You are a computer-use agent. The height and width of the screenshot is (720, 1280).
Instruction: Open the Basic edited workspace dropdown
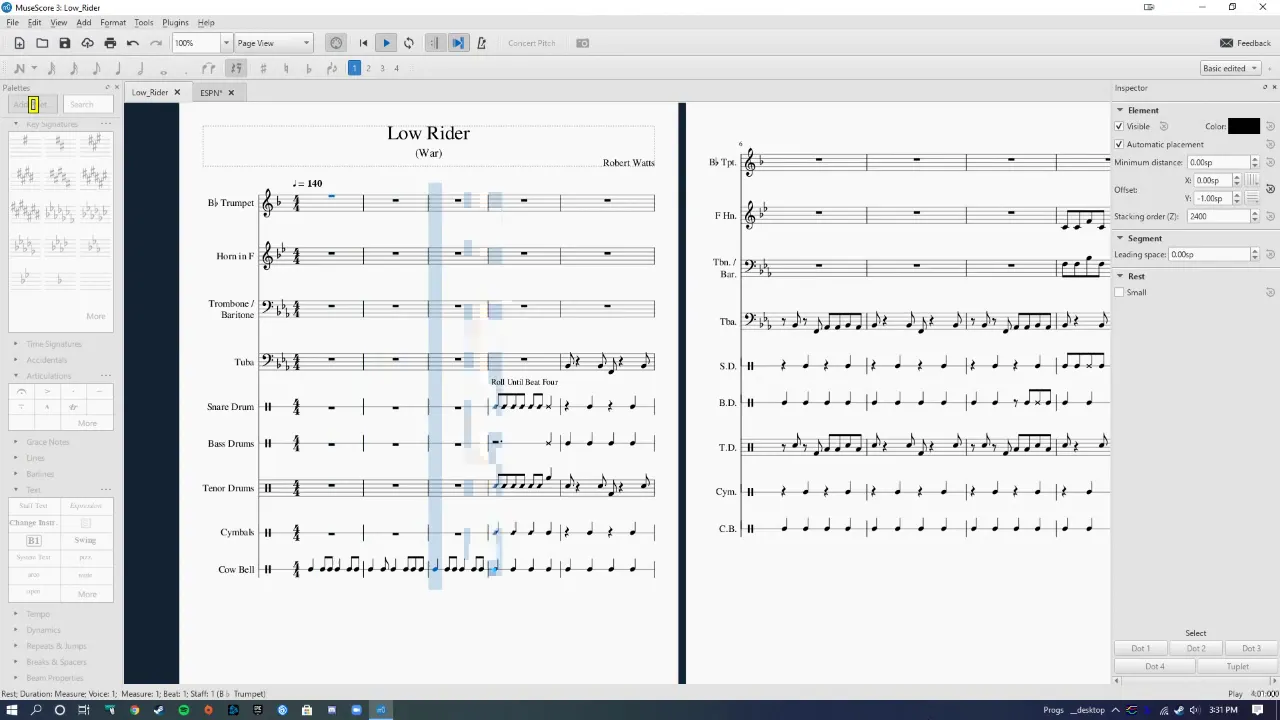1230,68
